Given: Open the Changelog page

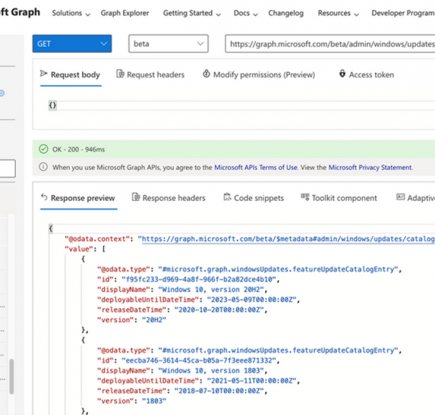Looking at the screenshot, I should click(x=286, y=13).
